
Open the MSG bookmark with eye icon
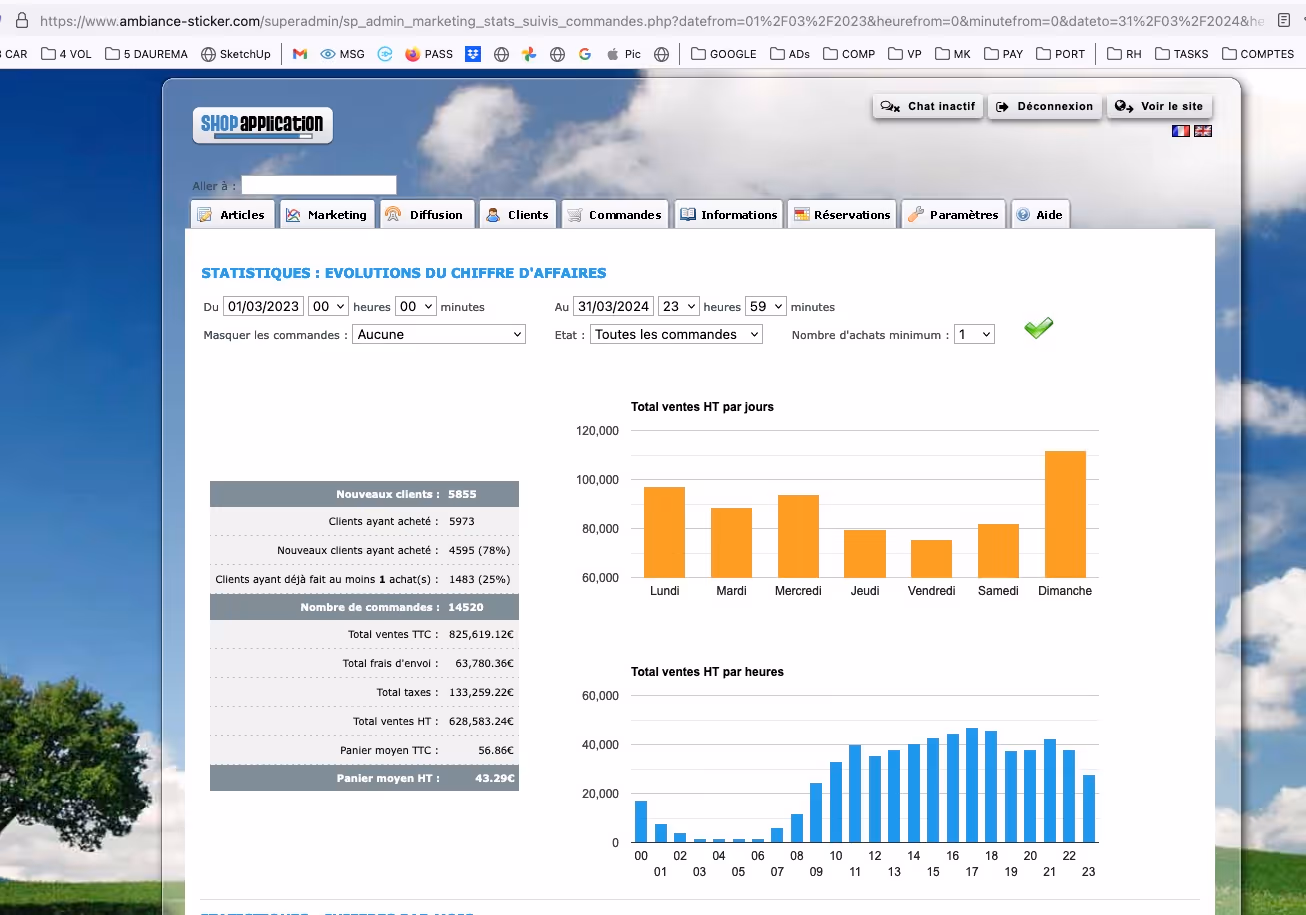coord(342,54)
